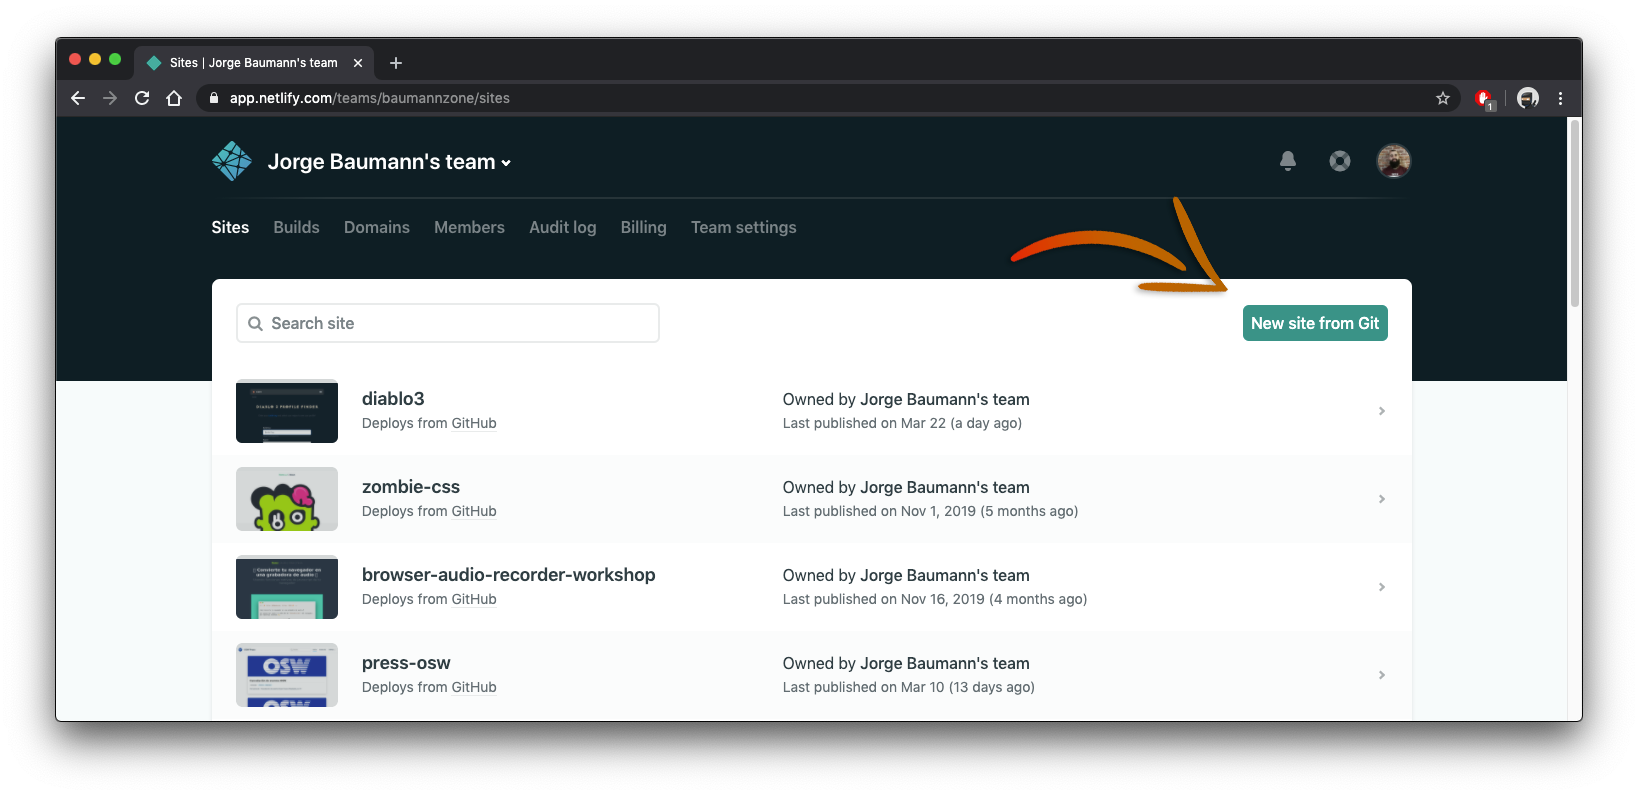Open the notifications bell
This screenshot has width=1638, height=795.
point(1288,161)
